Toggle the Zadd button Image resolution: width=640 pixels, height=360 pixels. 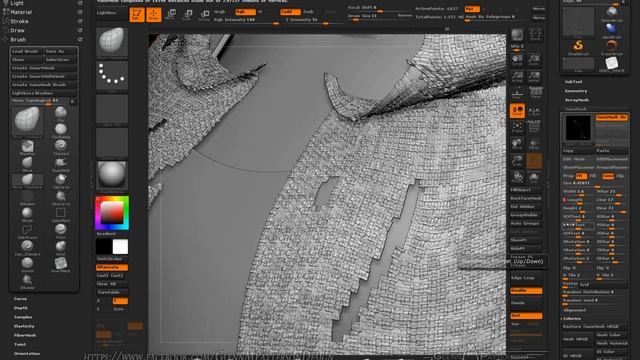(x=290, y=12)
